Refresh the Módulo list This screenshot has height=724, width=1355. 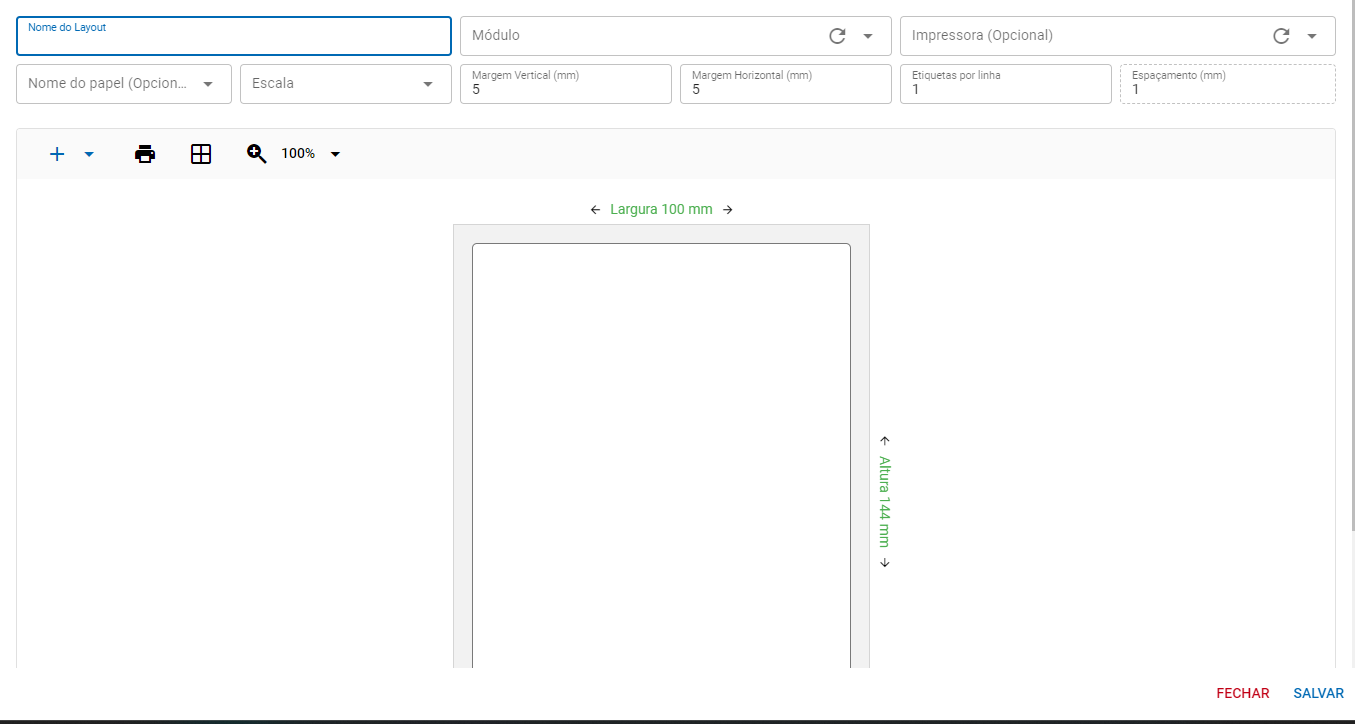[838, 36]
